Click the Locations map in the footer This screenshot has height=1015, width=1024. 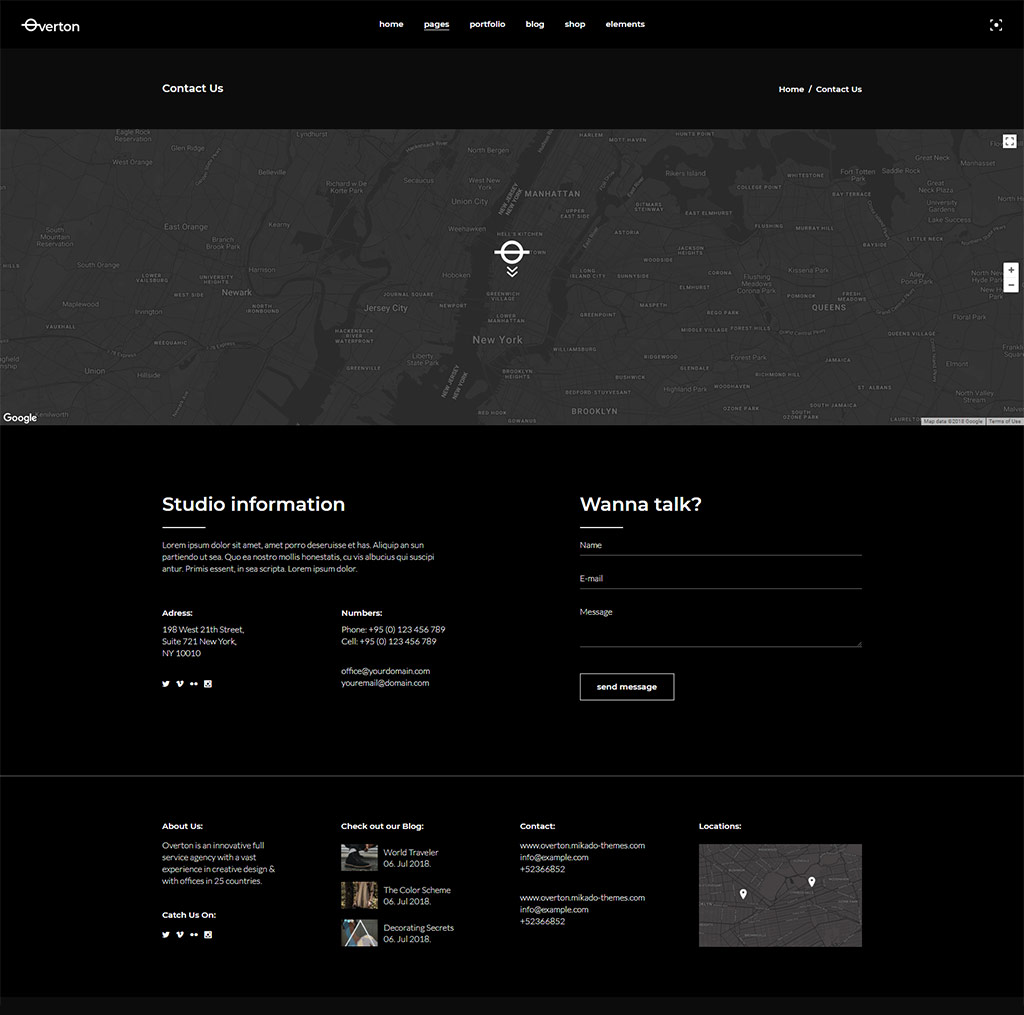coord(780,895)
